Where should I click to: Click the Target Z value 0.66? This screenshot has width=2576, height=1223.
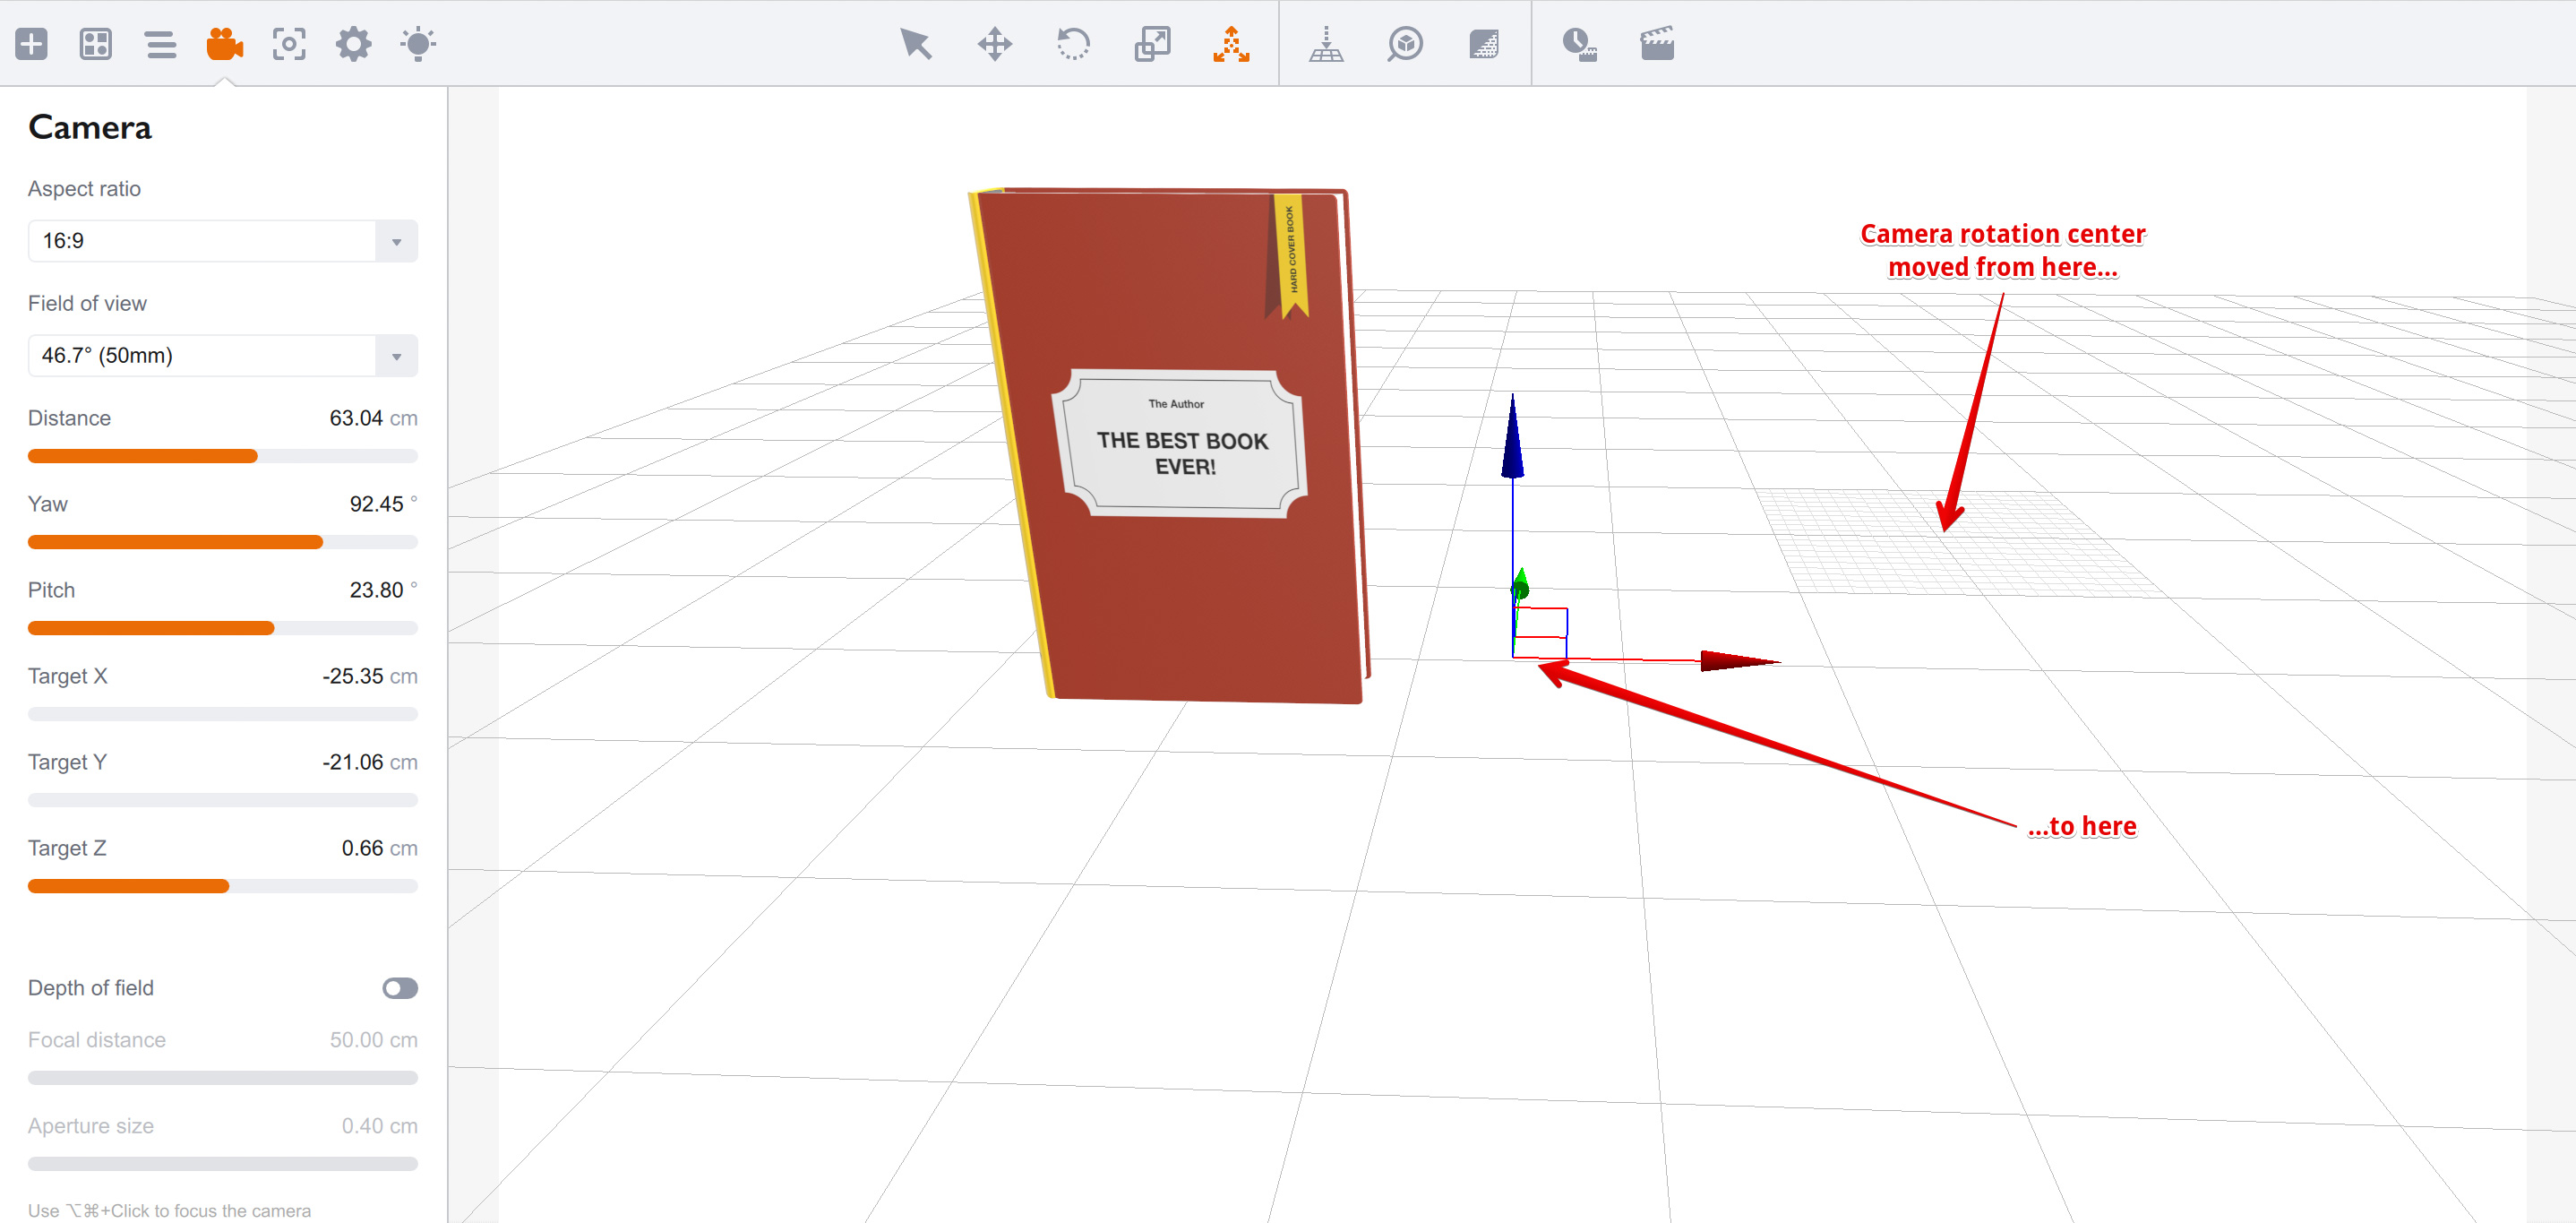[362, 848]
